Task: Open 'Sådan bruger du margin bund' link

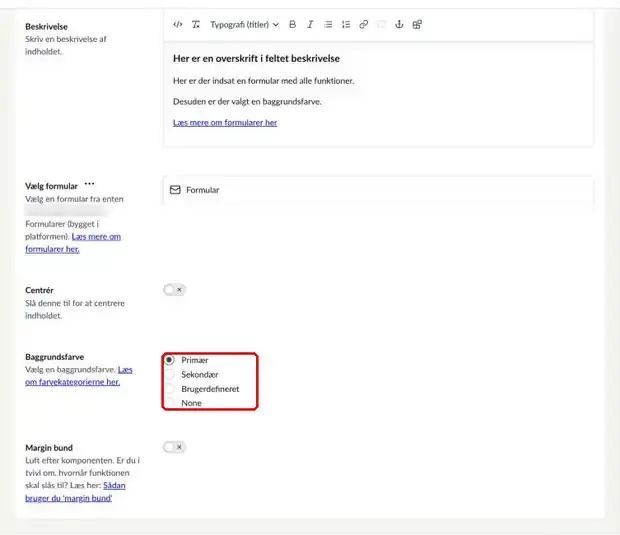Action: tap(75, 492)
